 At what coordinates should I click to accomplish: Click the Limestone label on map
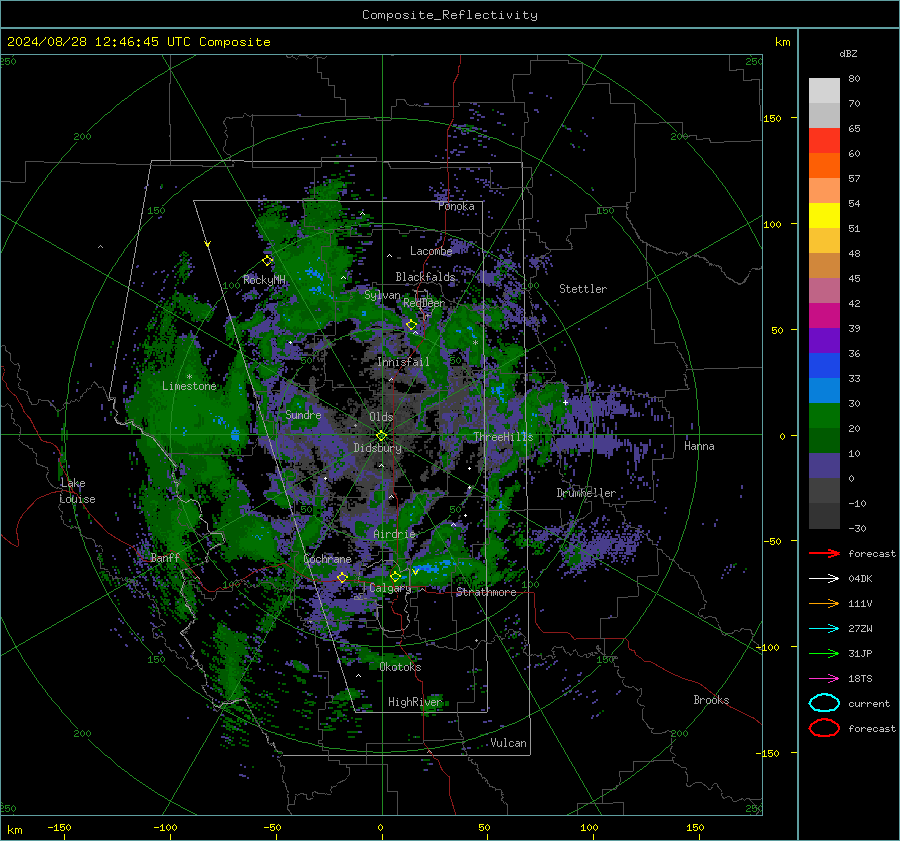point(189,386)
